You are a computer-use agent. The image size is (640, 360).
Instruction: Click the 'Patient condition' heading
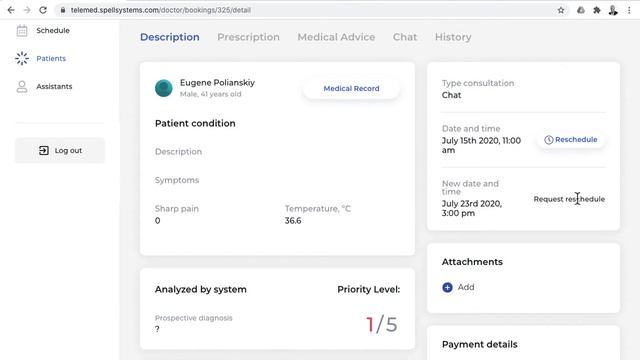[195, 123]
